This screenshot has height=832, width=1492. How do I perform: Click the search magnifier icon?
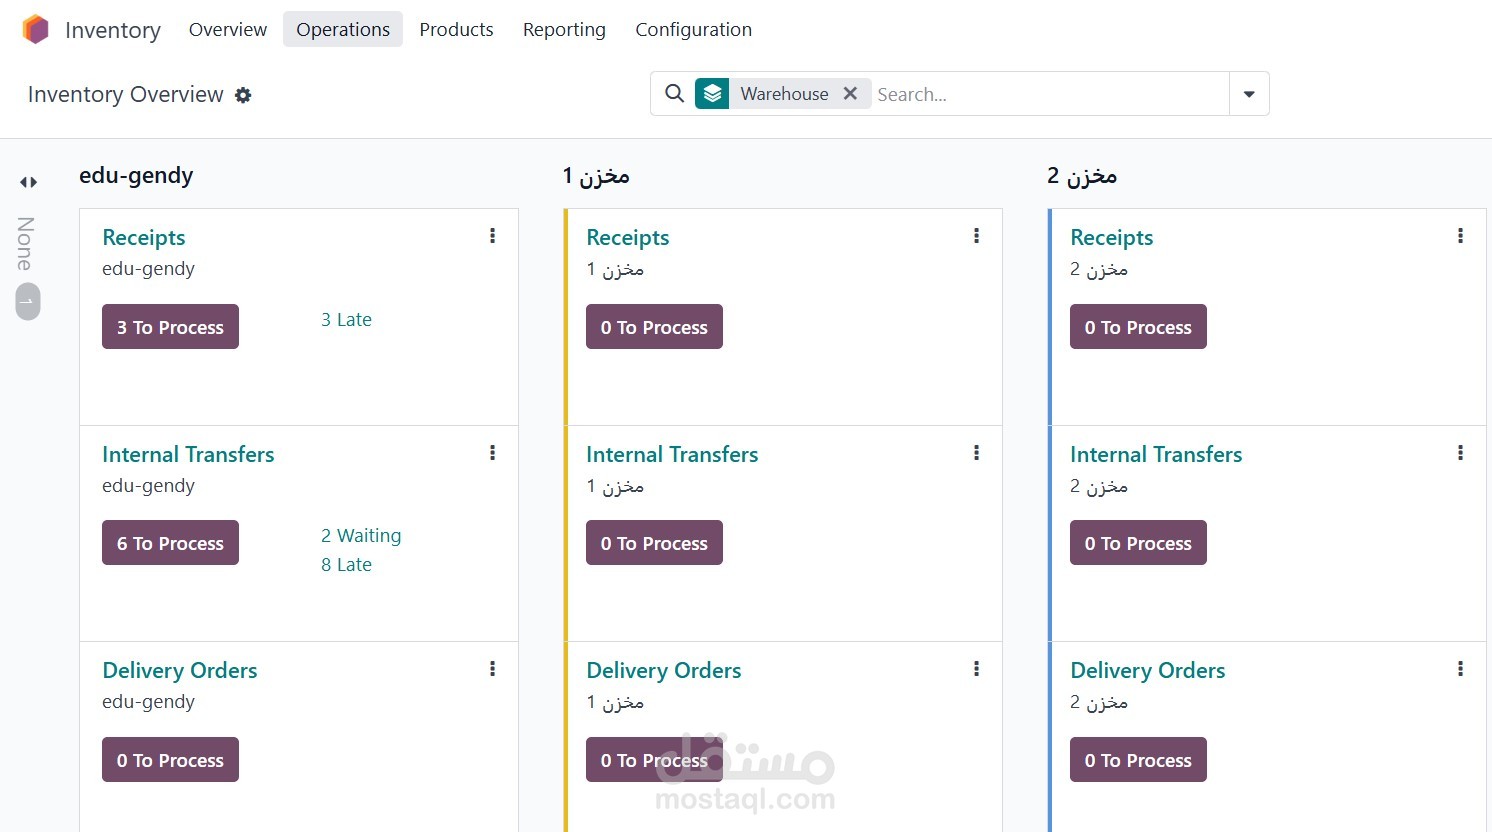[675, 93]
